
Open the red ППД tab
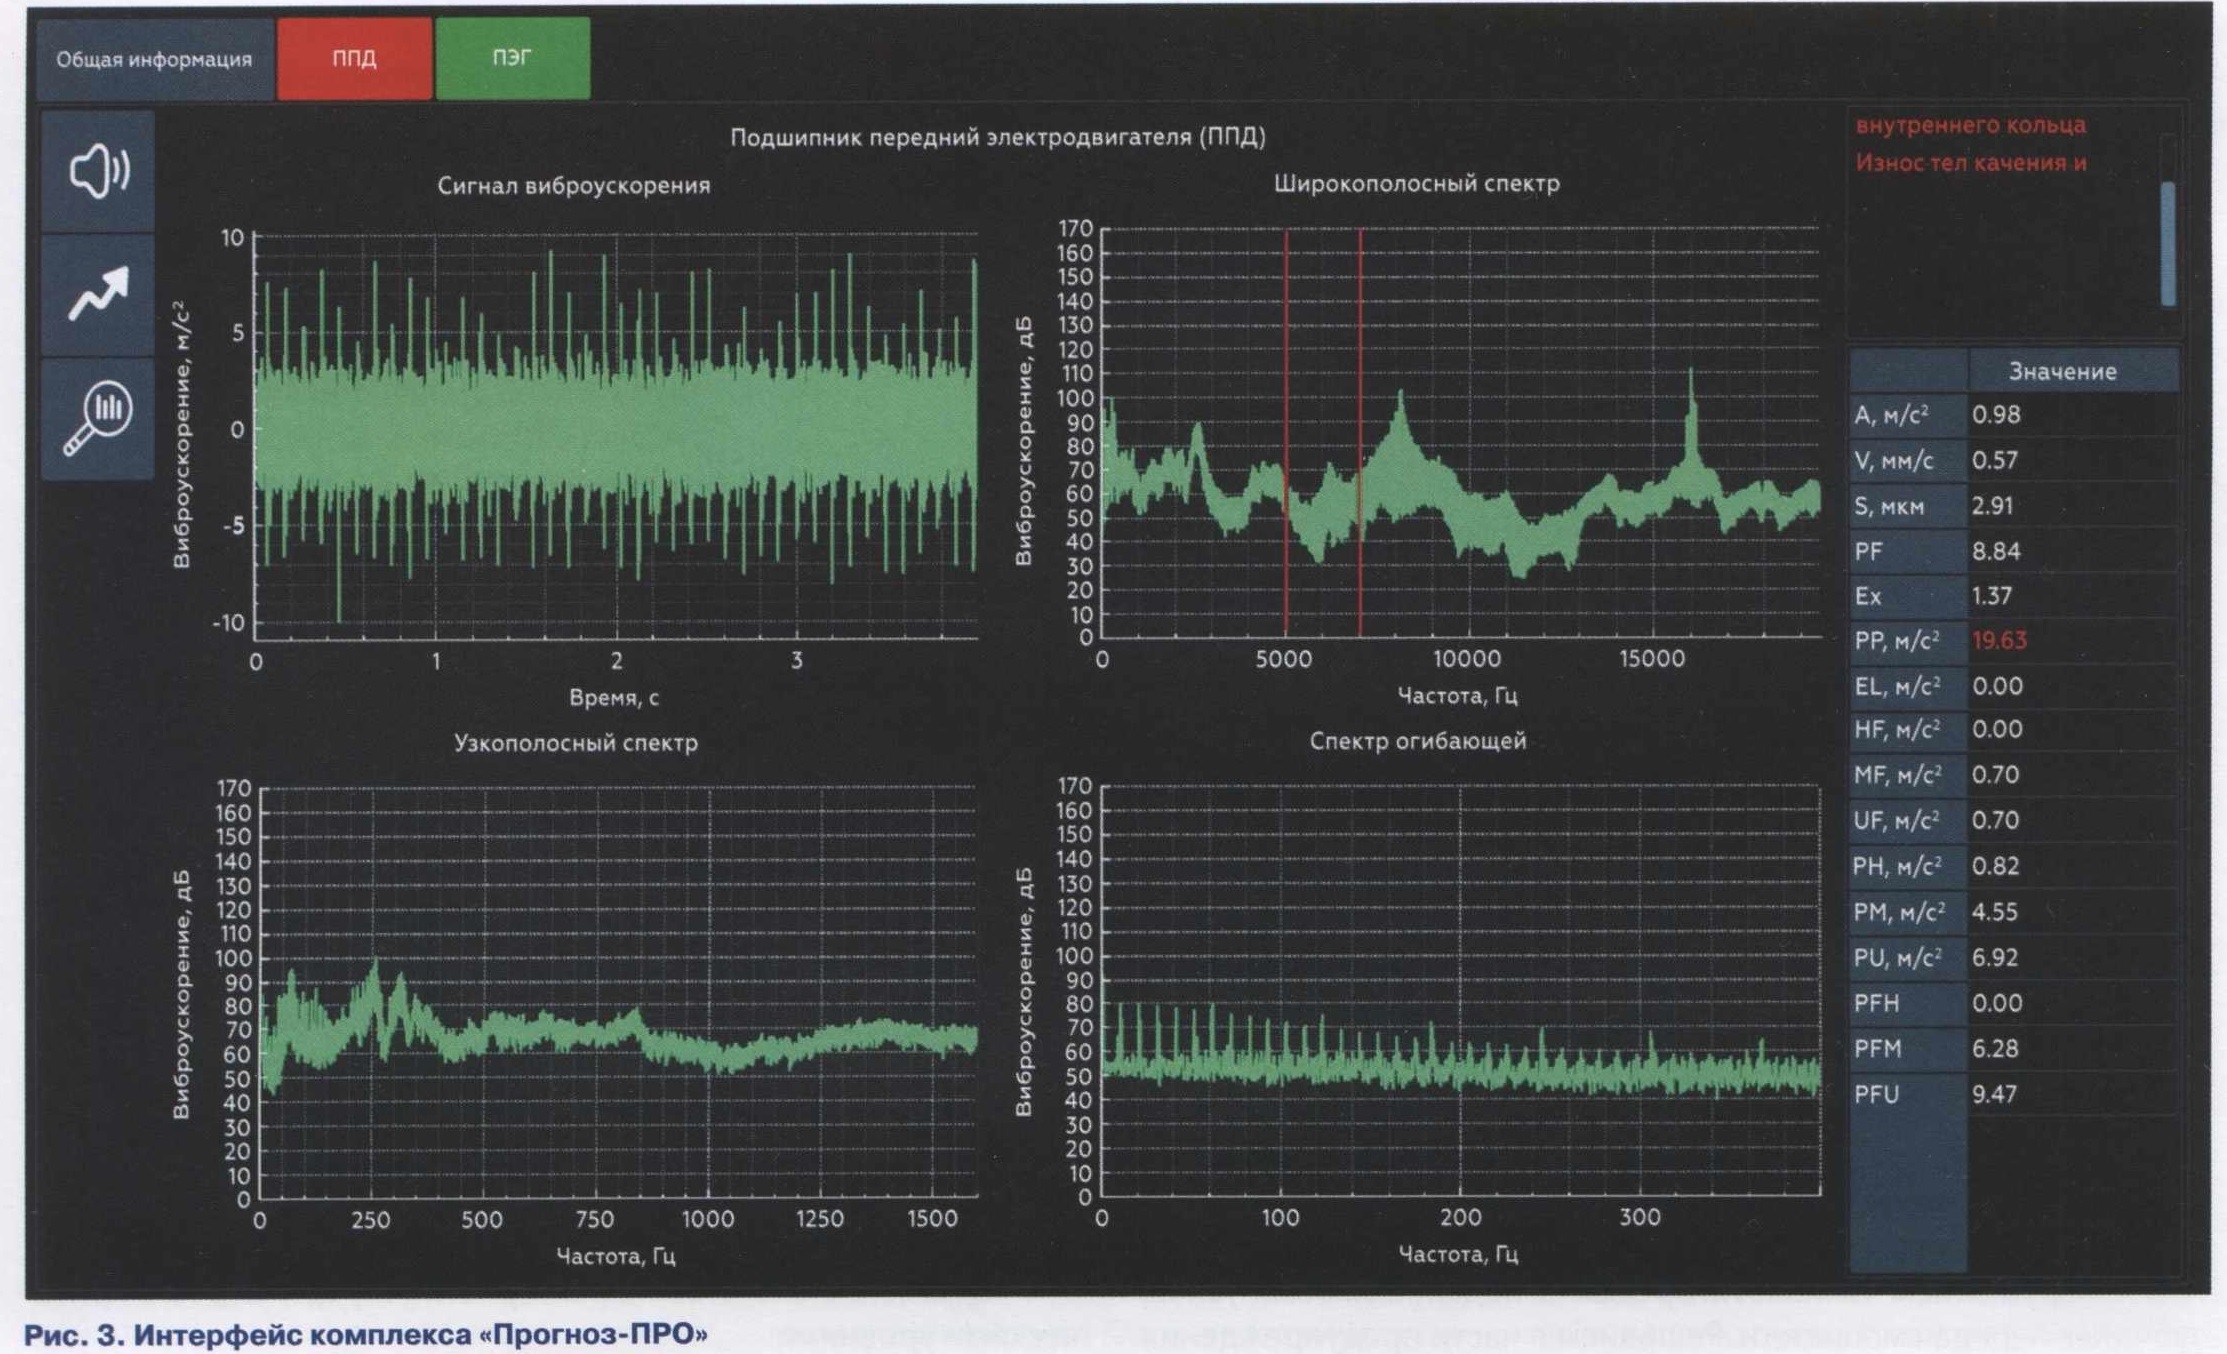click(x=354, y=59)
